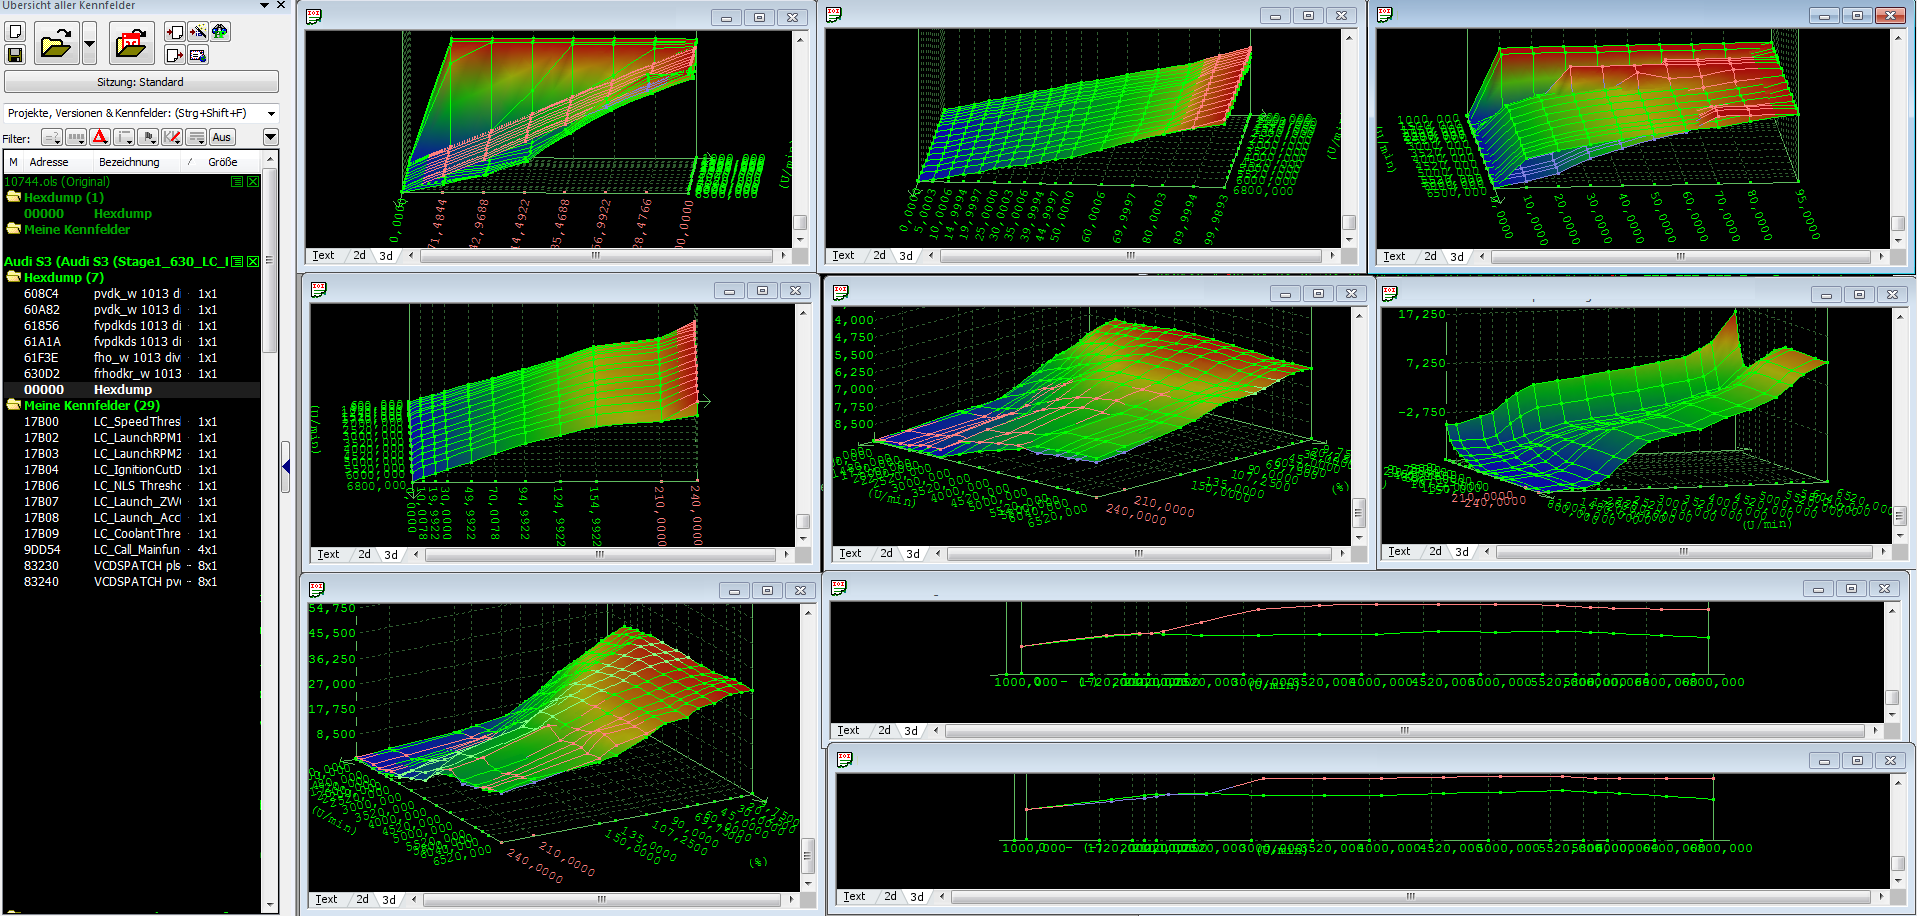This screenshot has width=1917, height=916.
Task: Toggle the flag filter button
Action: click(148, 137)
